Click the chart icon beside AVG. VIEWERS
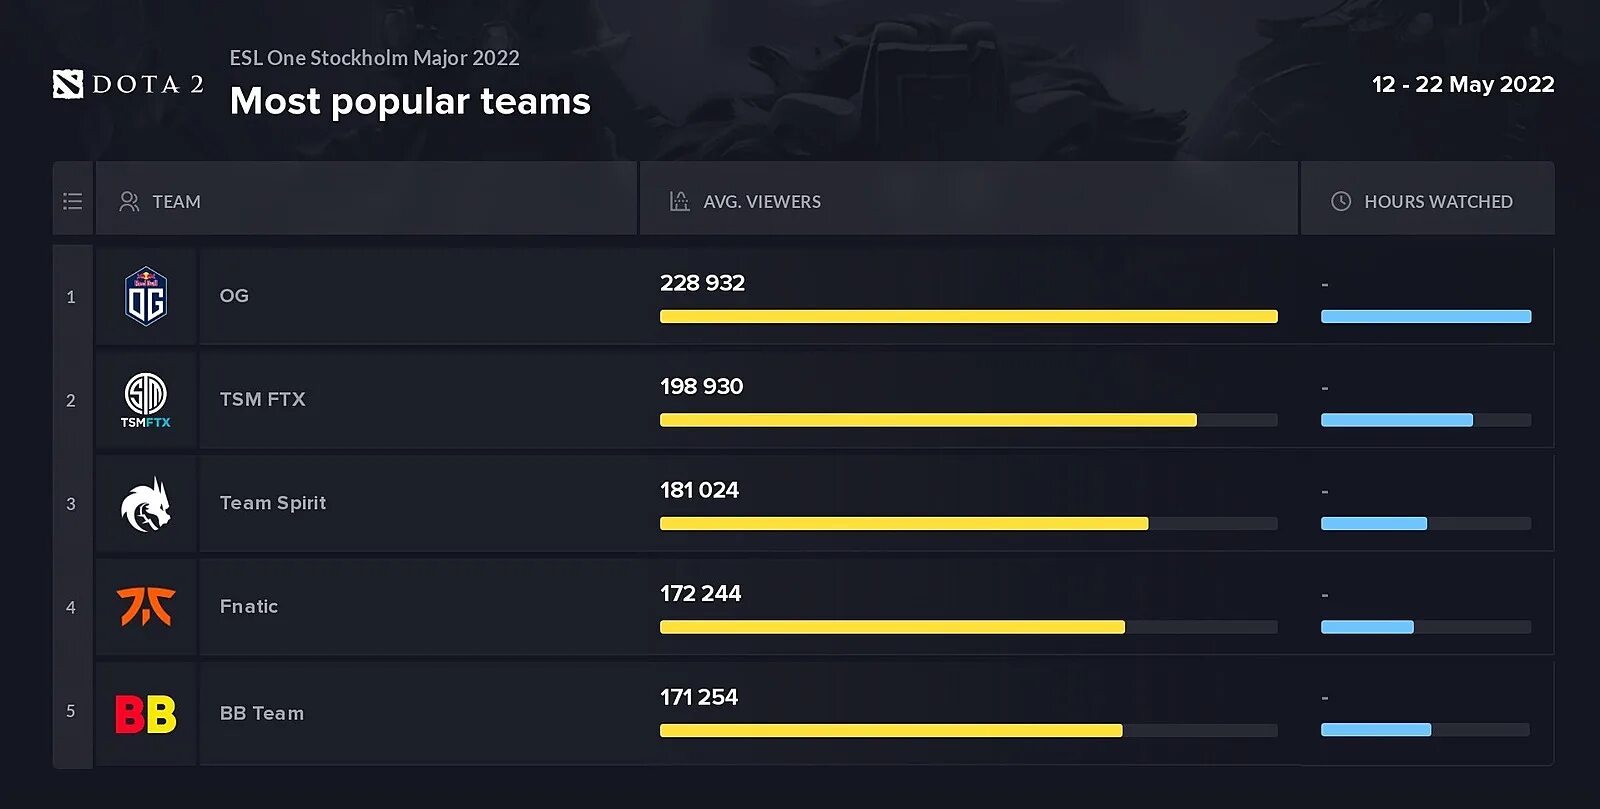1600x809 pixels. pos(679,201)
